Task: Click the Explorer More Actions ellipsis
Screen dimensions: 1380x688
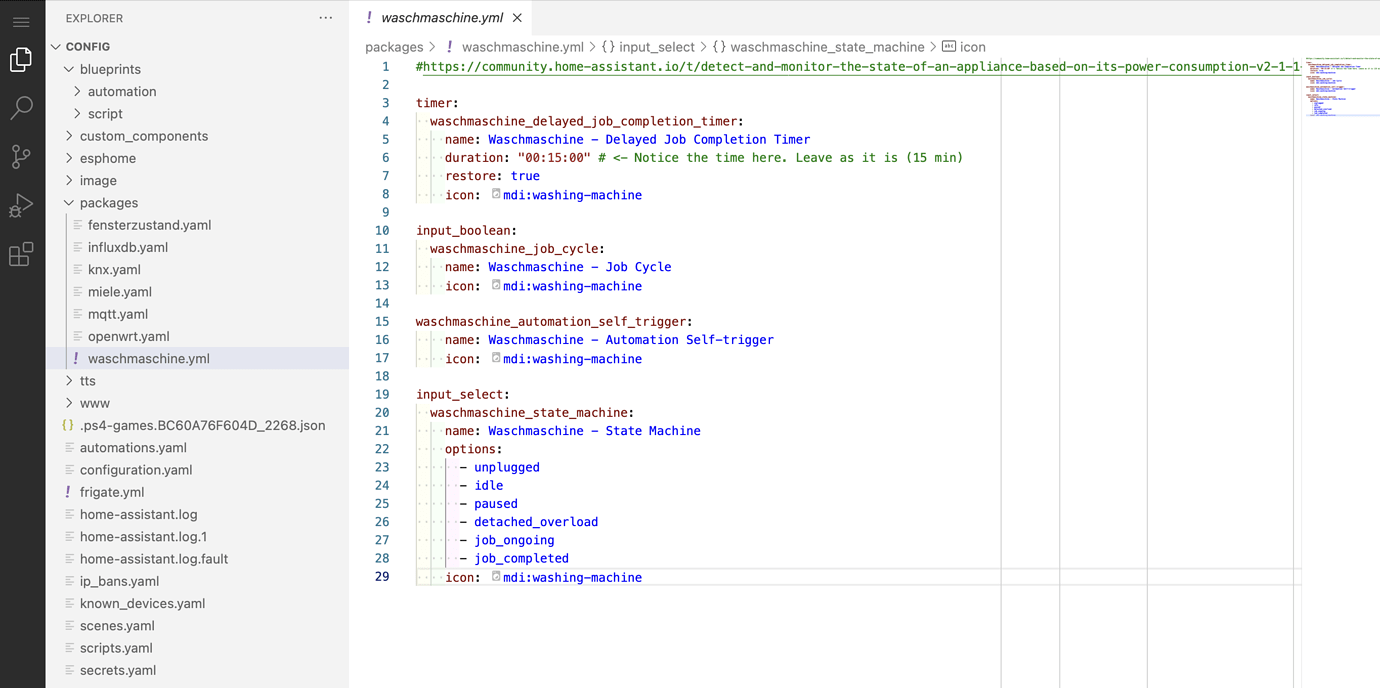Action: click(x=325, y=17)
